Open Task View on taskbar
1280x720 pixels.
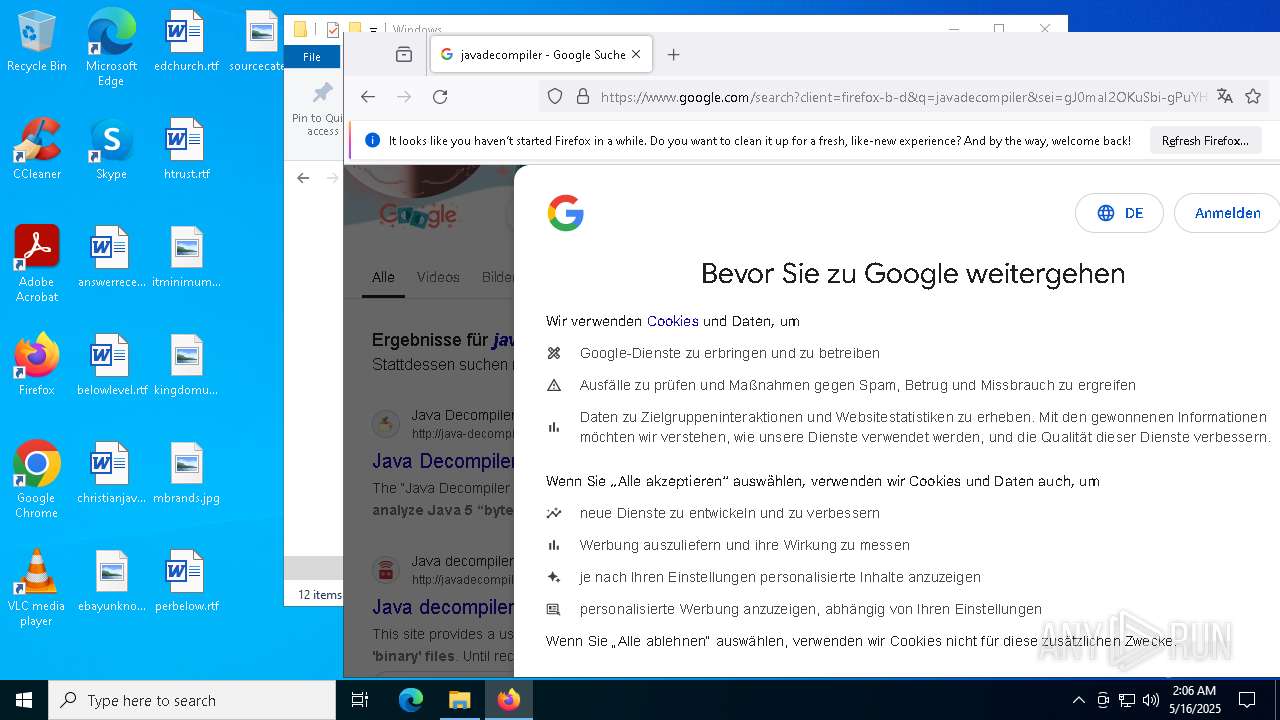360,700
